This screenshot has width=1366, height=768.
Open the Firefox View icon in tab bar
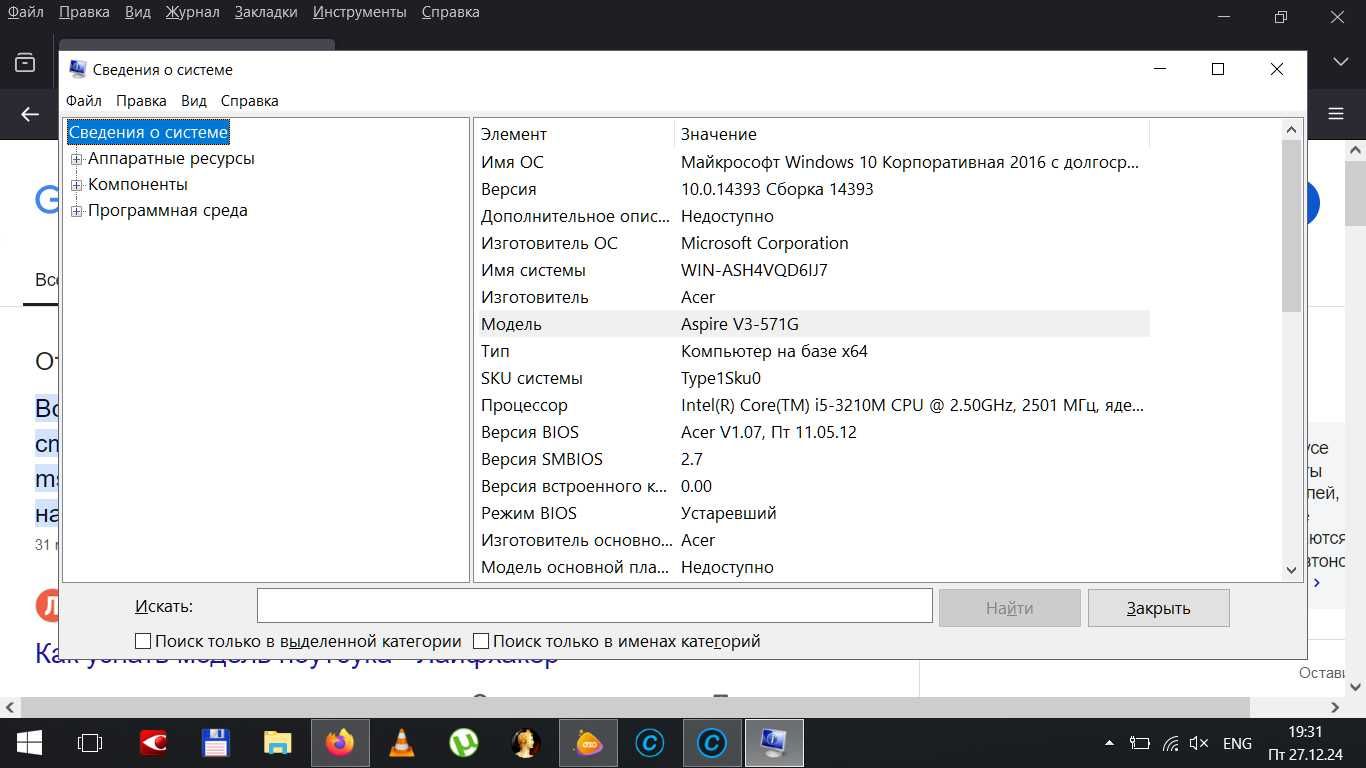[25, 62]
